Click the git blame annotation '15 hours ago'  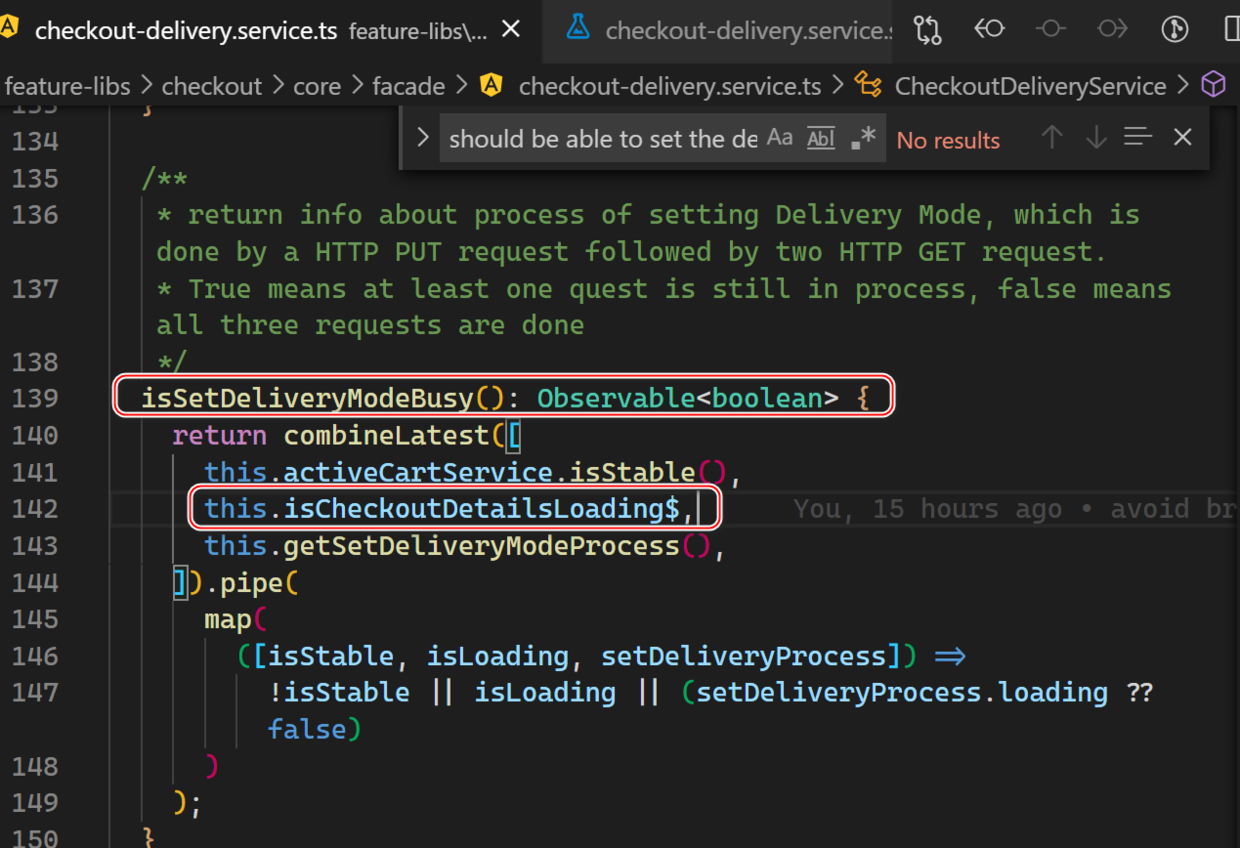click(x=967, y=509)
